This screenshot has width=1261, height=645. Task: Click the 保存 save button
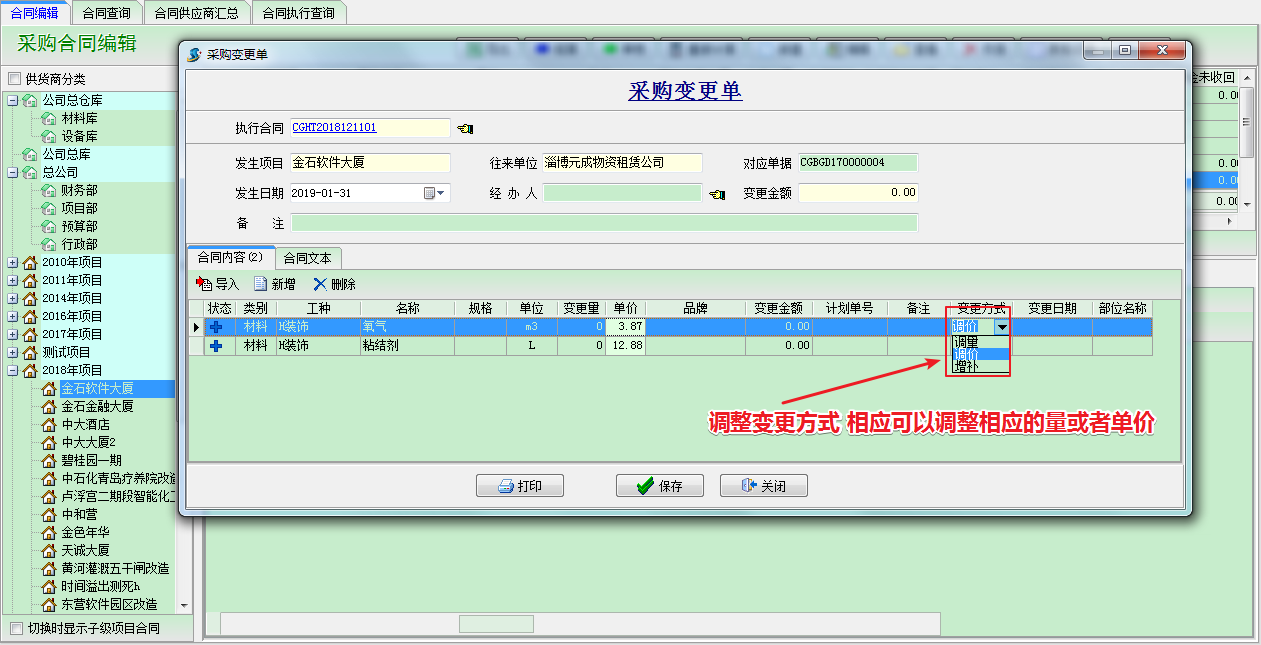[x=660, y=486]
